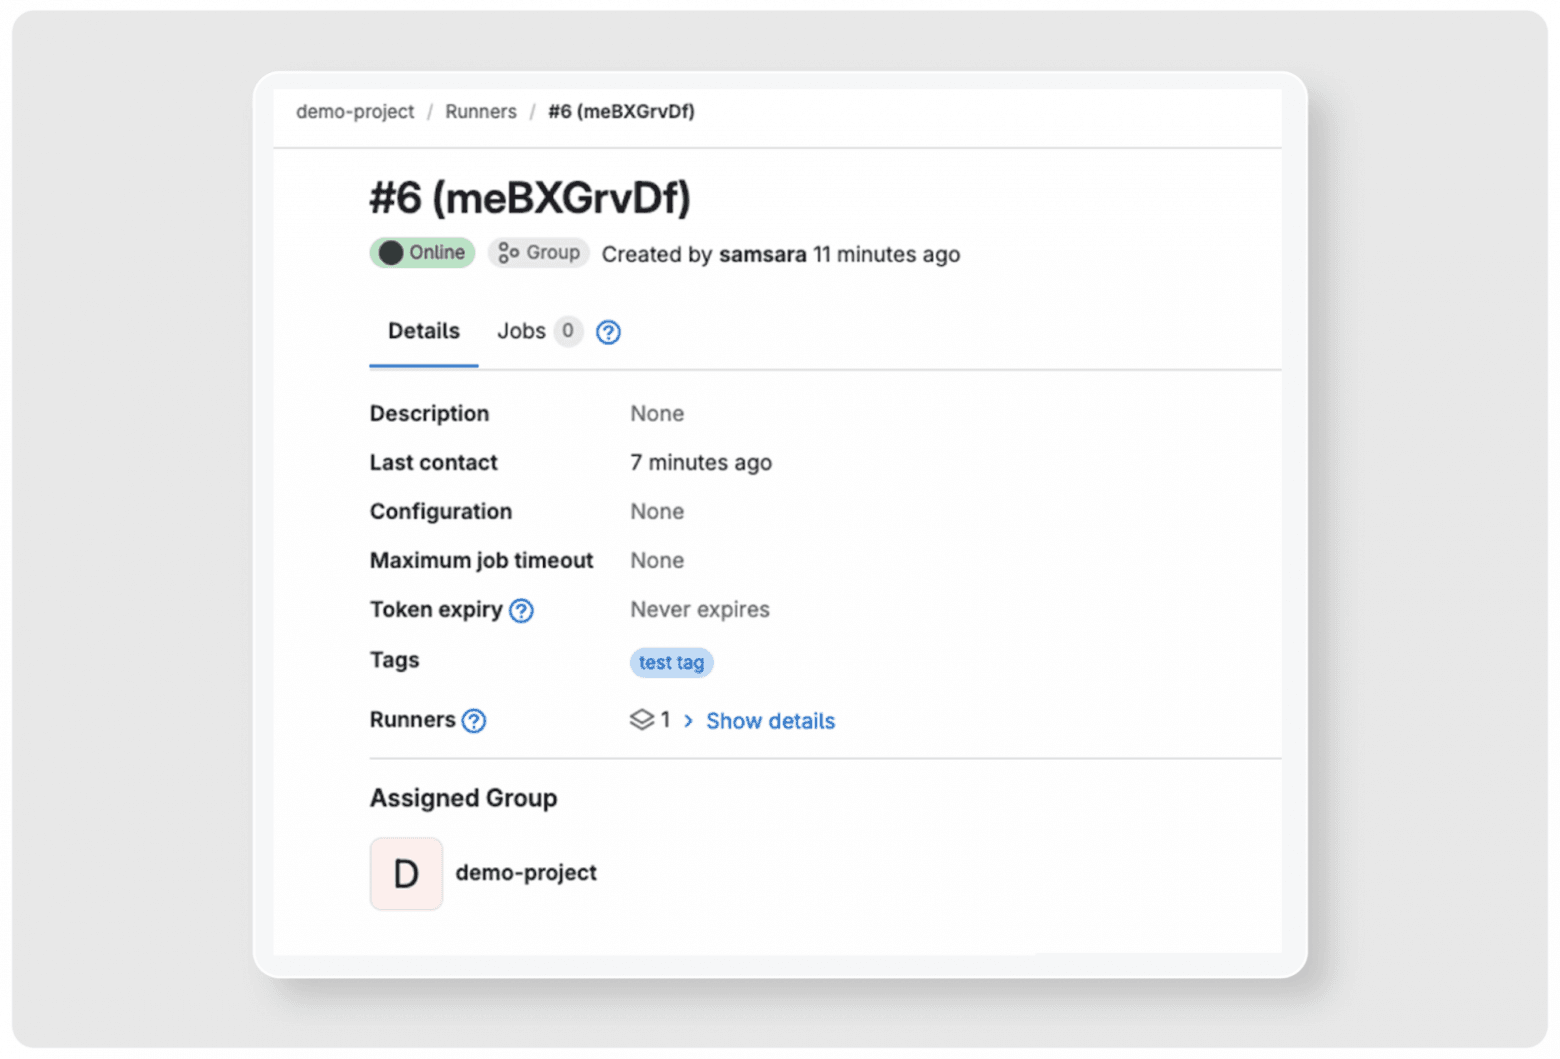Click the Group runner type badge
Viewport: 1560px width, 1059px height.
[539, 253]
